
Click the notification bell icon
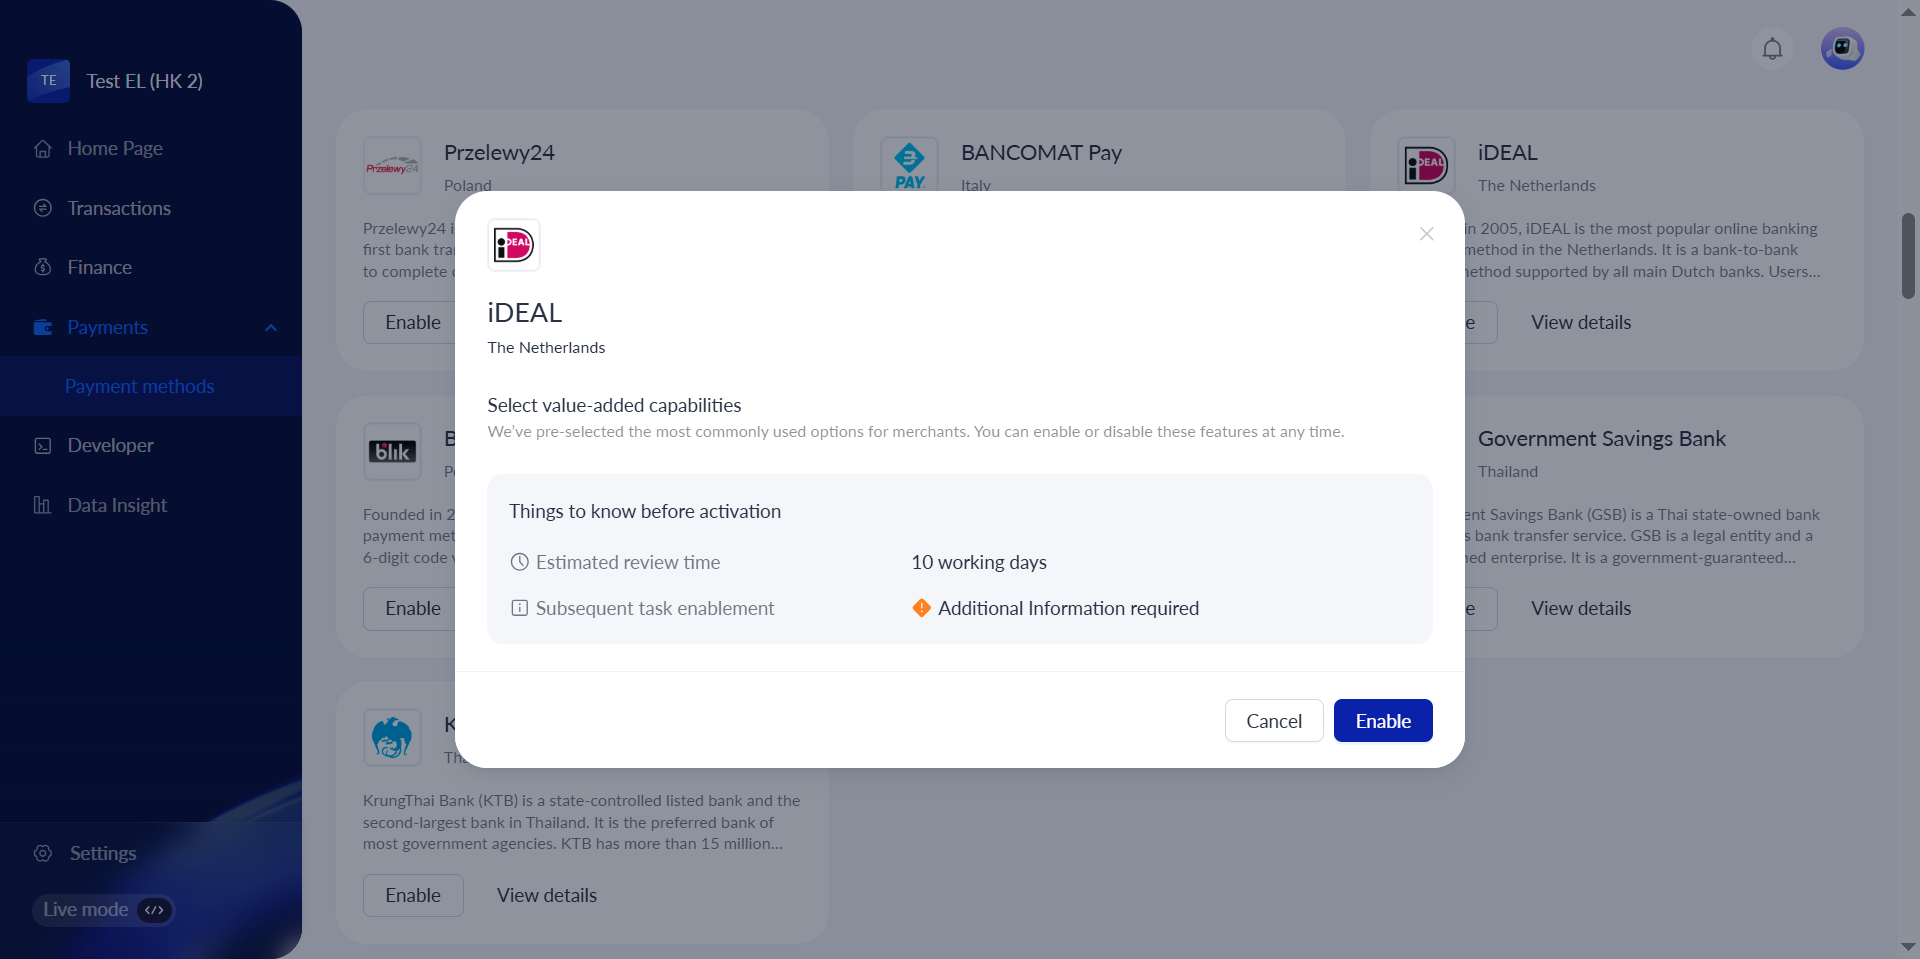(1772, 49)
